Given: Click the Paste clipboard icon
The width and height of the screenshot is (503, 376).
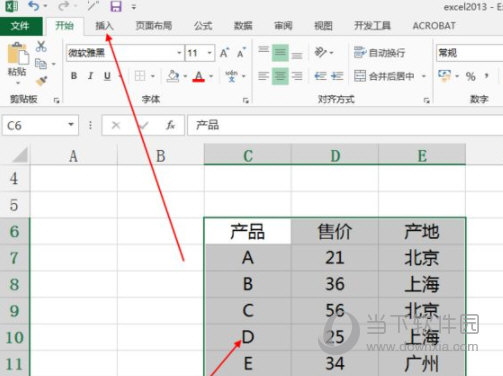Looking at the screenshot, I should (17, 53).
